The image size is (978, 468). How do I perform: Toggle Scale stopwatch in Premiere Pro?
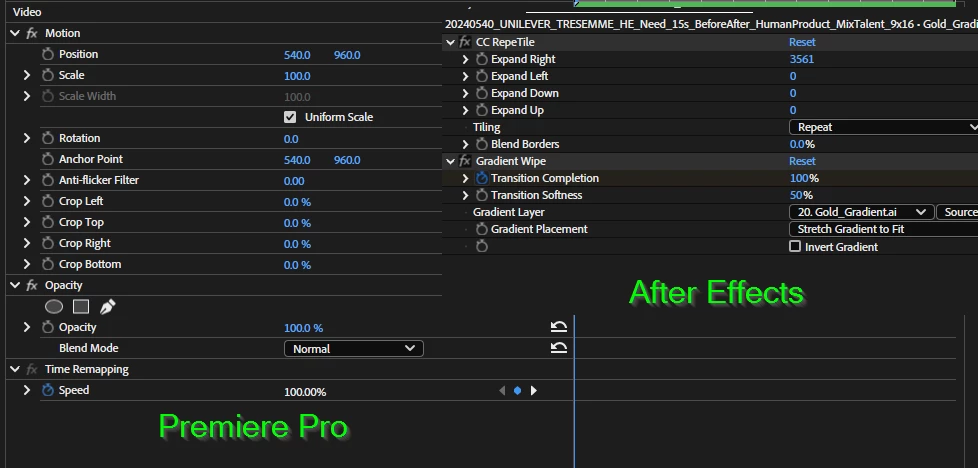point(48,76)
